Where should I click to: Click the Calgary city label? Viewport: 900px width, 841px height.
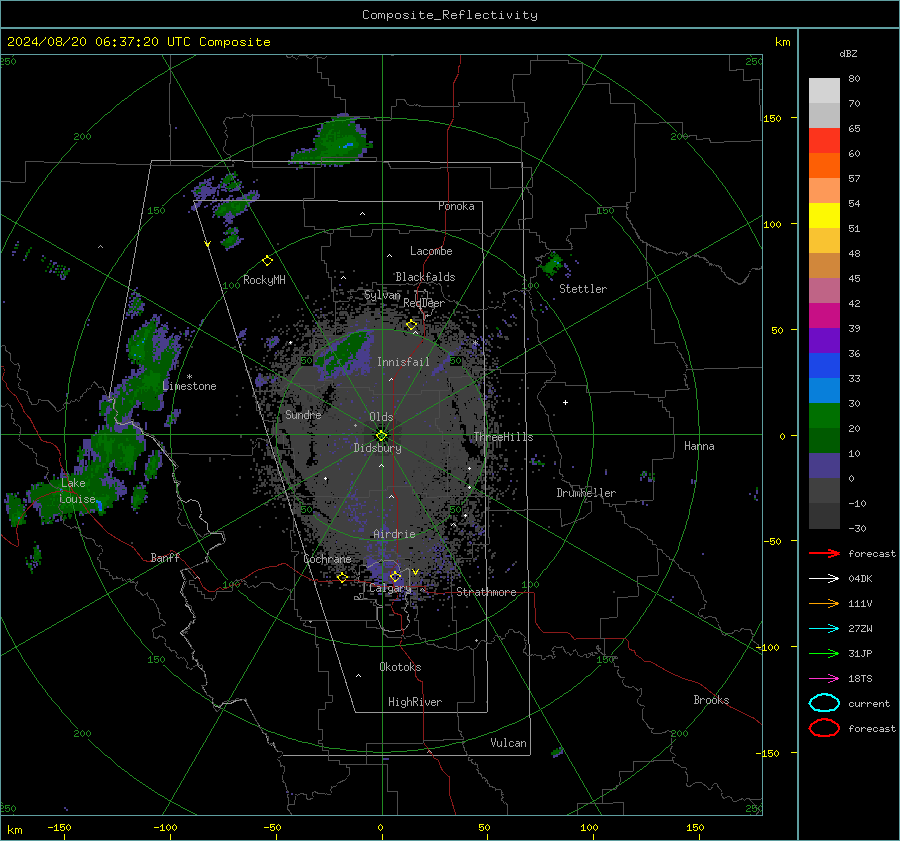[390, 588]
